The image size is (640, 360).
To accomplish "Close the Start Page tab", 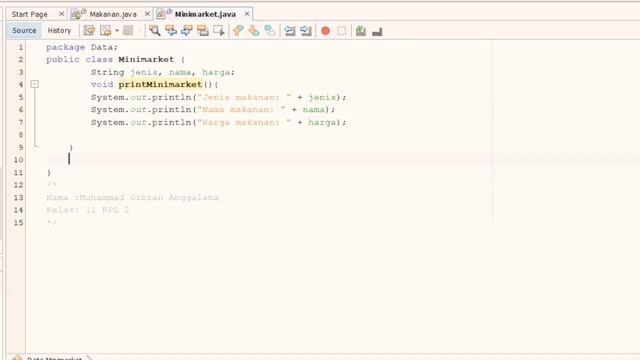I will click(61, 14).
